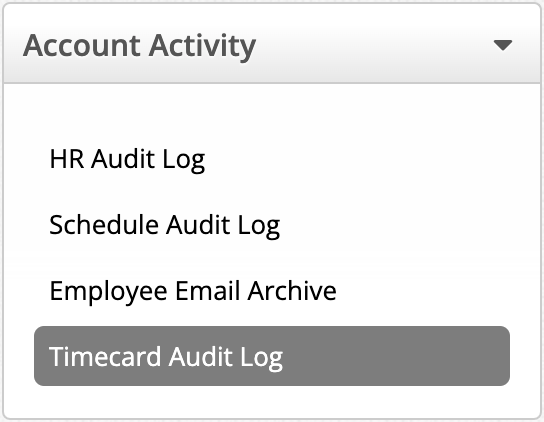
Task: Click the word Timecard in the selected row
Action: pos(105,356)
